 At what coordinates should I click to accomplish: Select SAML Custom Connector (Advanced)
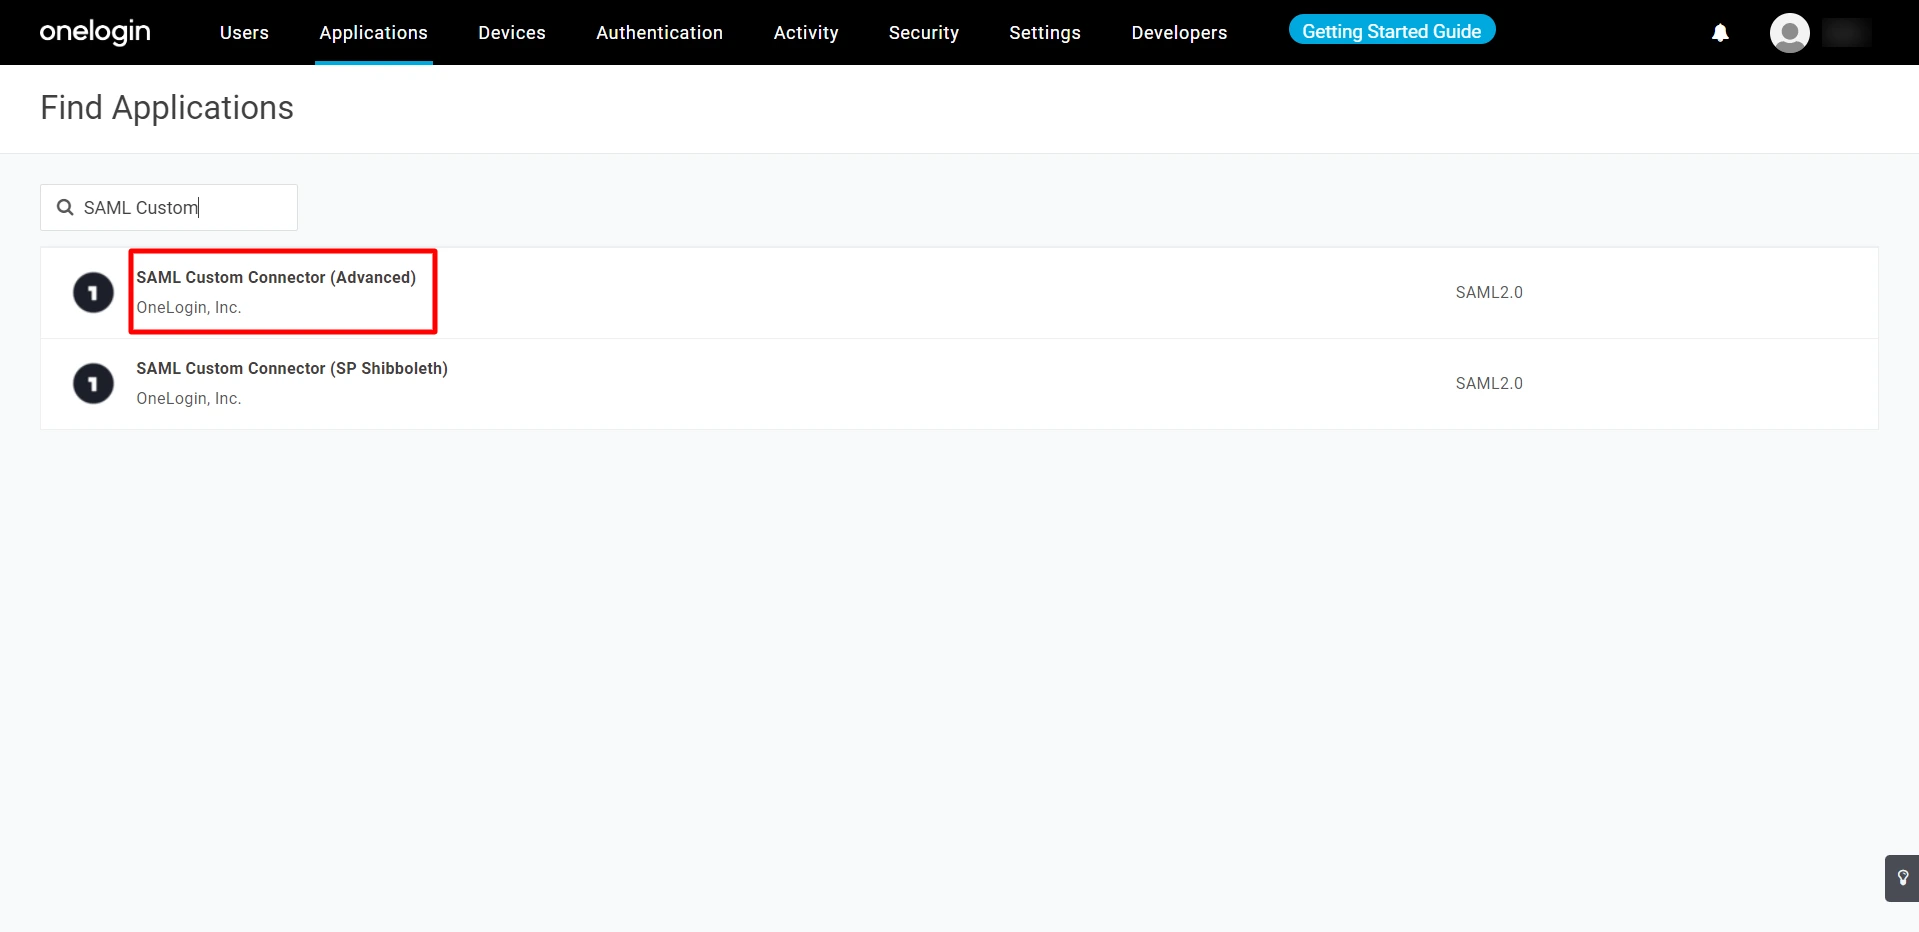pos(276,277)
